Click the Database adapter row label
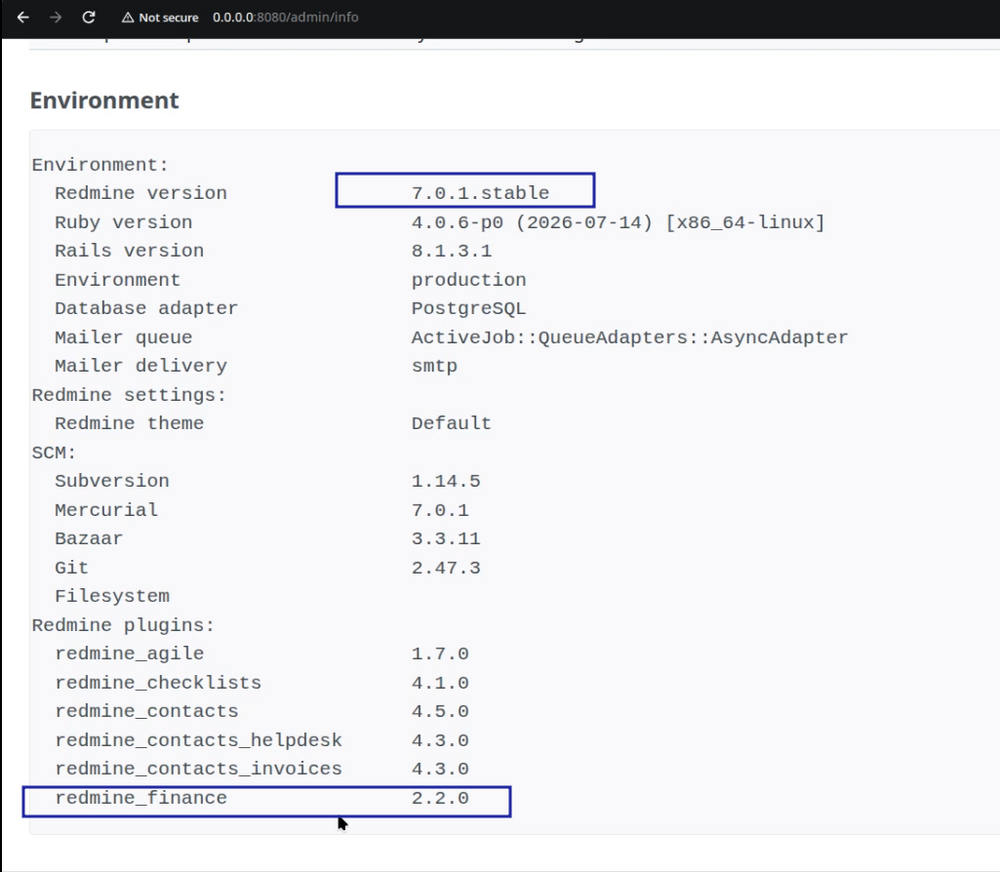The height and width of the screenshot is (872, 1000). click(147, 308)
